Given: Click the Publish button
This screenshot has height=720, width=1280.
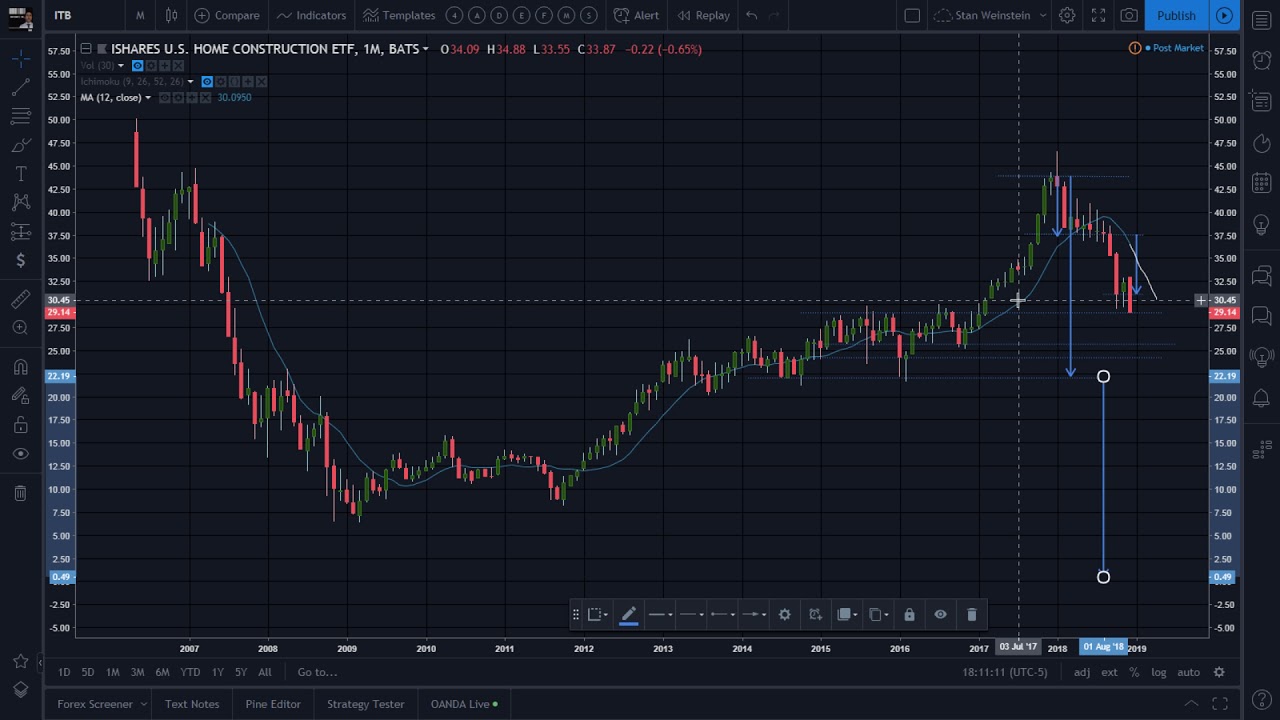Looking at the screenshot, I should [1176, 15].
